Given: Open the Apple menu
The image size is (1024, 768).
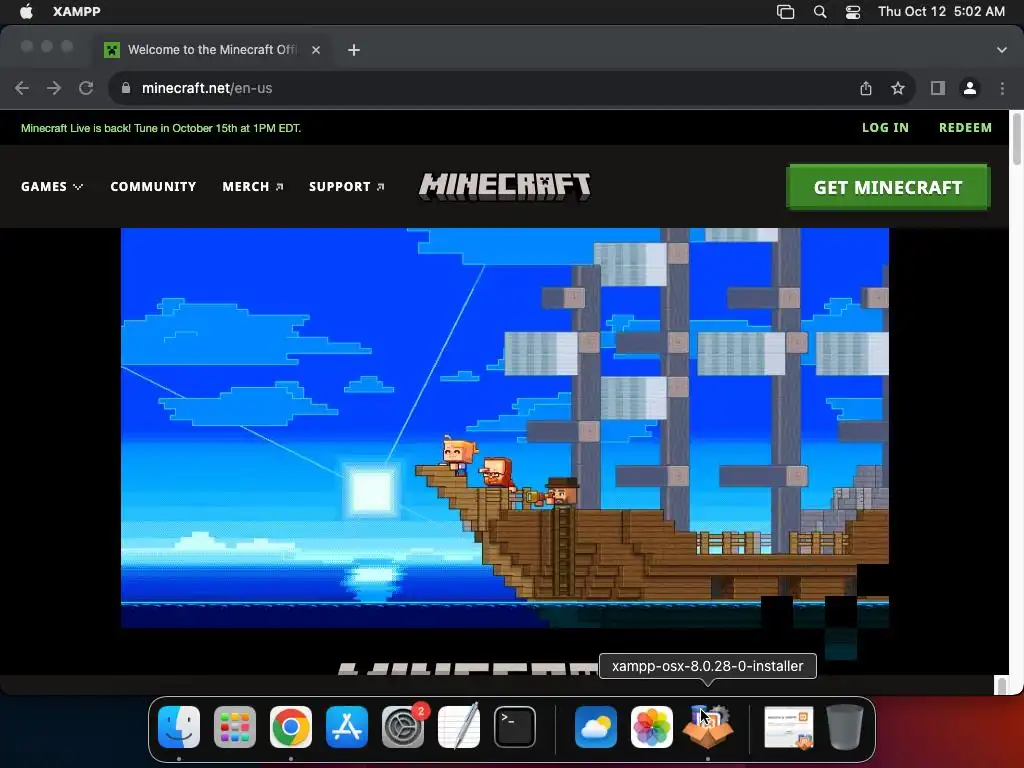Looking at the screenshot, I should click(x=26, y=12).
